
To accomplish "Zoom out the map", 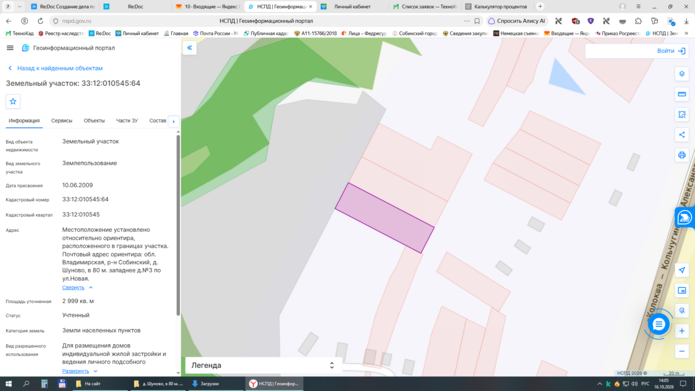I will click(x=682, y=352).
